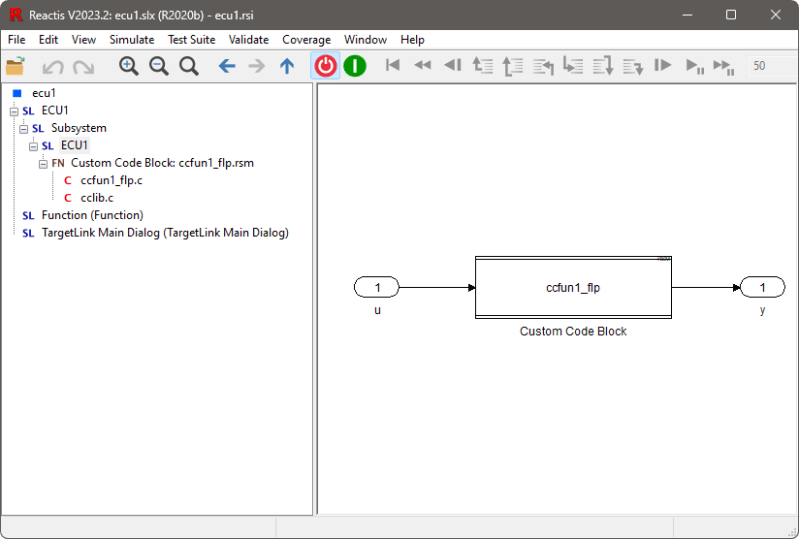Click the blue square icon beside ecu1
This screenshot has height=539, width=799.
17,93
